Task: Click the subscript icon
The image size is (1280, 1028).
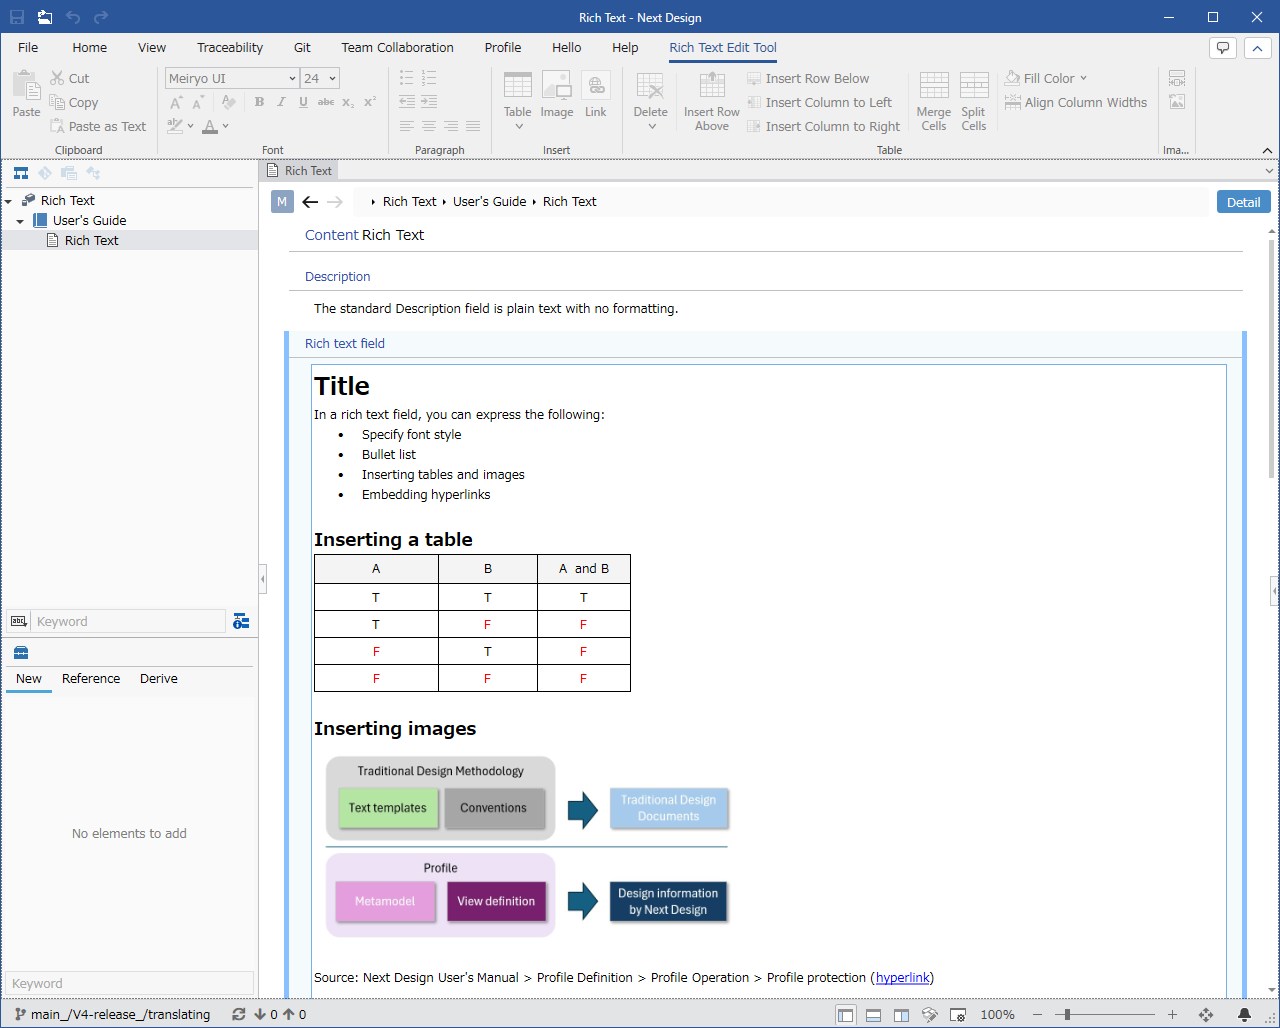Action: [348, 102]
